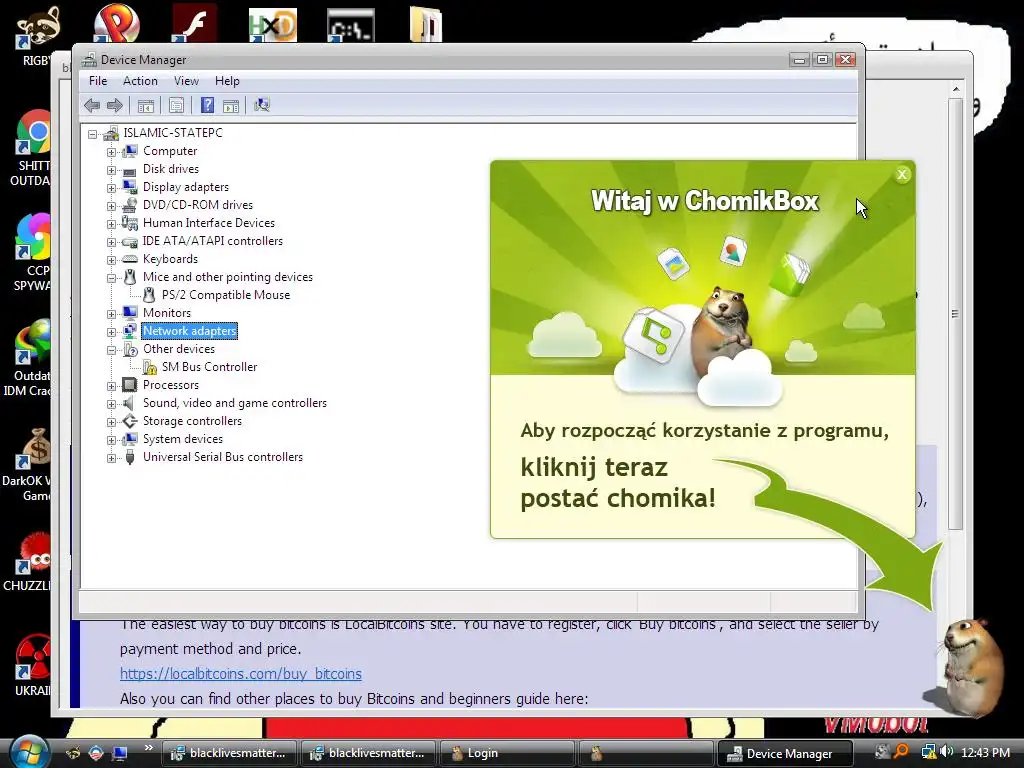Expand the Display adapters category
1024x768 pixels.
pos(112,188)
